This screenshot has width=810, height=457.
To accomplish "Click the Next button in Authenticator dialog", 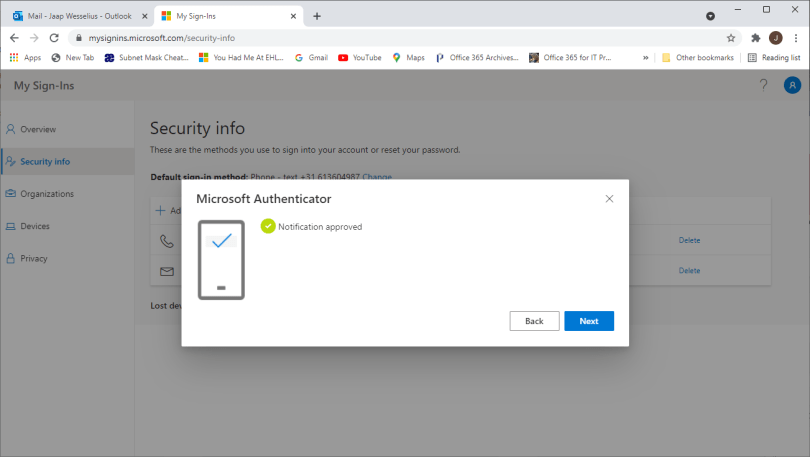I will (589, 321).
